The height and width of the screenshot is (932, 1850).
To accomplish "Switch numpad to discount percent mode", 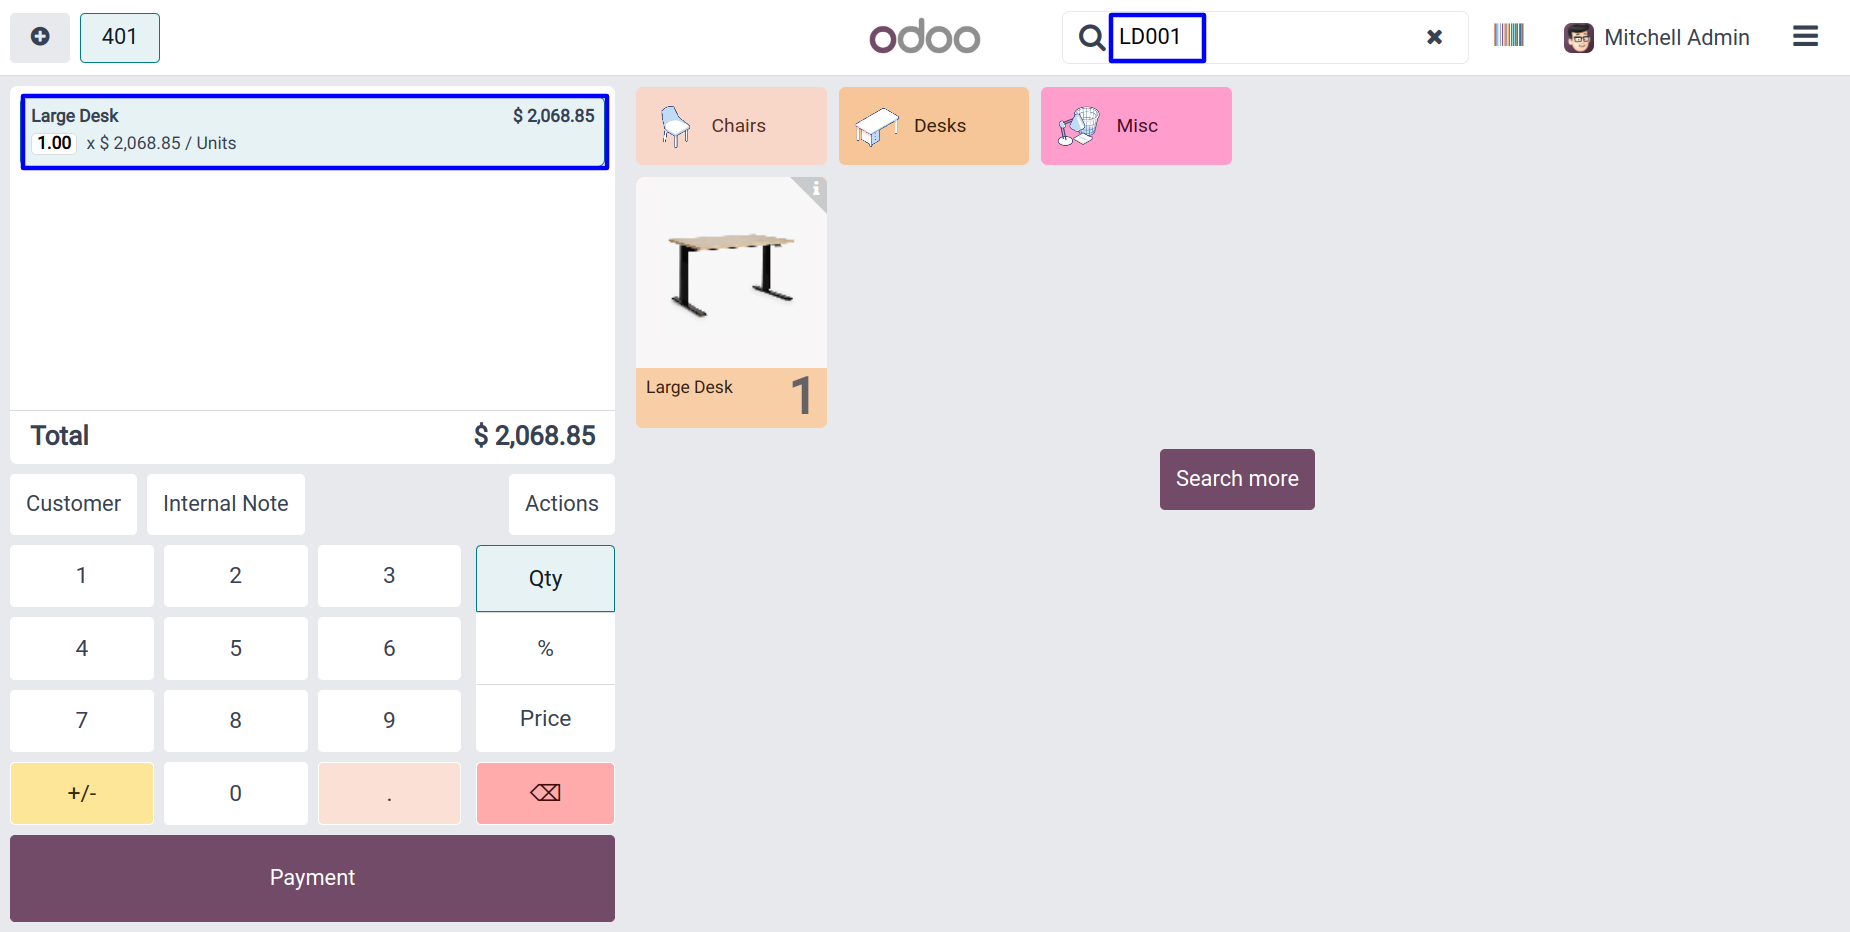I will 545,648.
